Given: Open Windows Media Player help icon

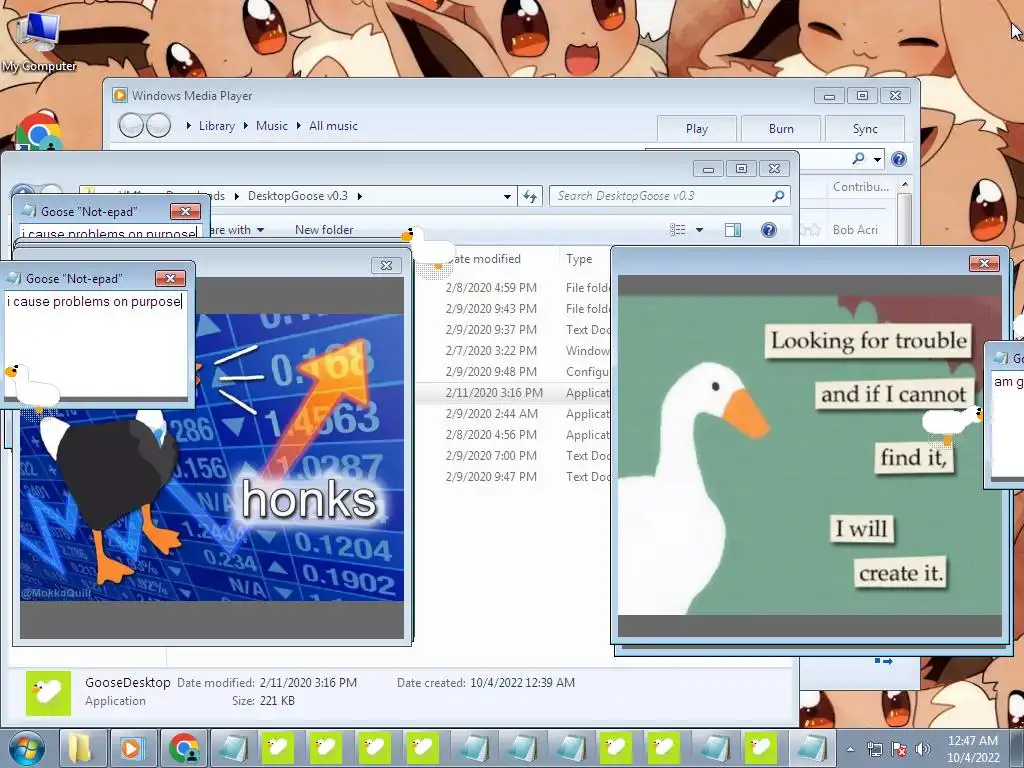Looking at the screenshot, I should [899, 159].
